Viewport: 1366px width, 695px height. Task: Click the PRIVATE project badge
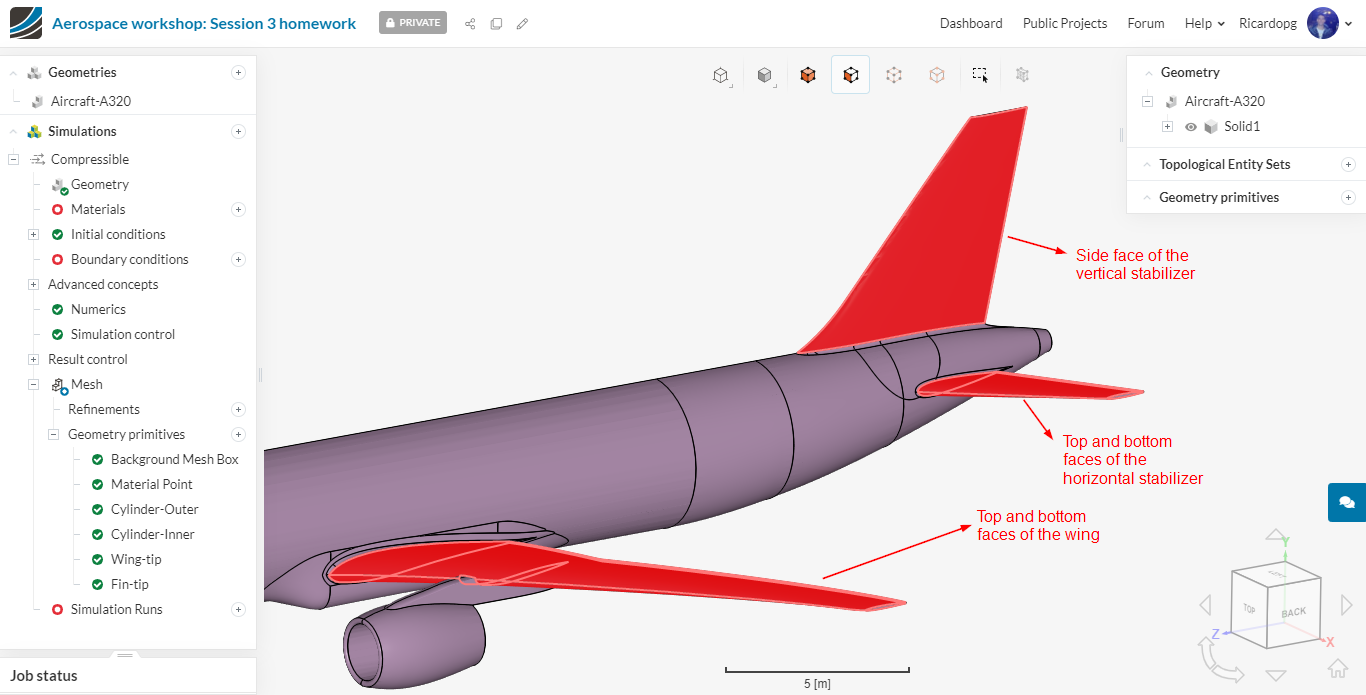413,23
